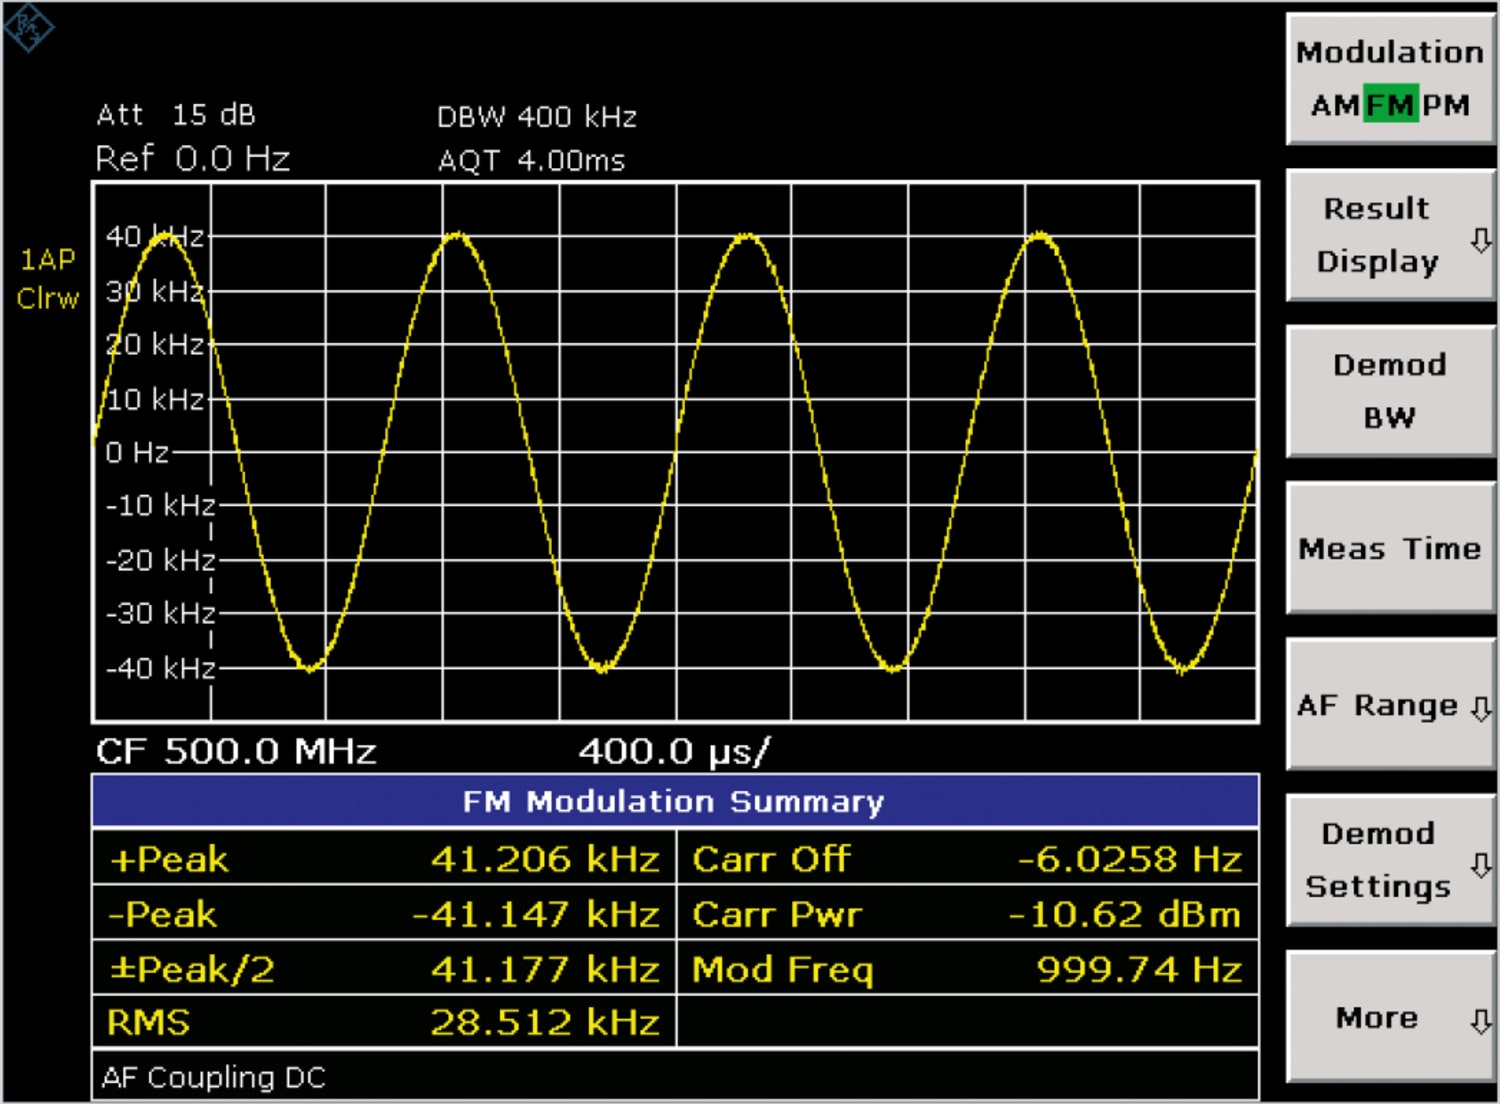Click the CF 500.0 MHz center frequency field
The height and width of the screenshot is (1104, 1500).
tap(236, 751)
